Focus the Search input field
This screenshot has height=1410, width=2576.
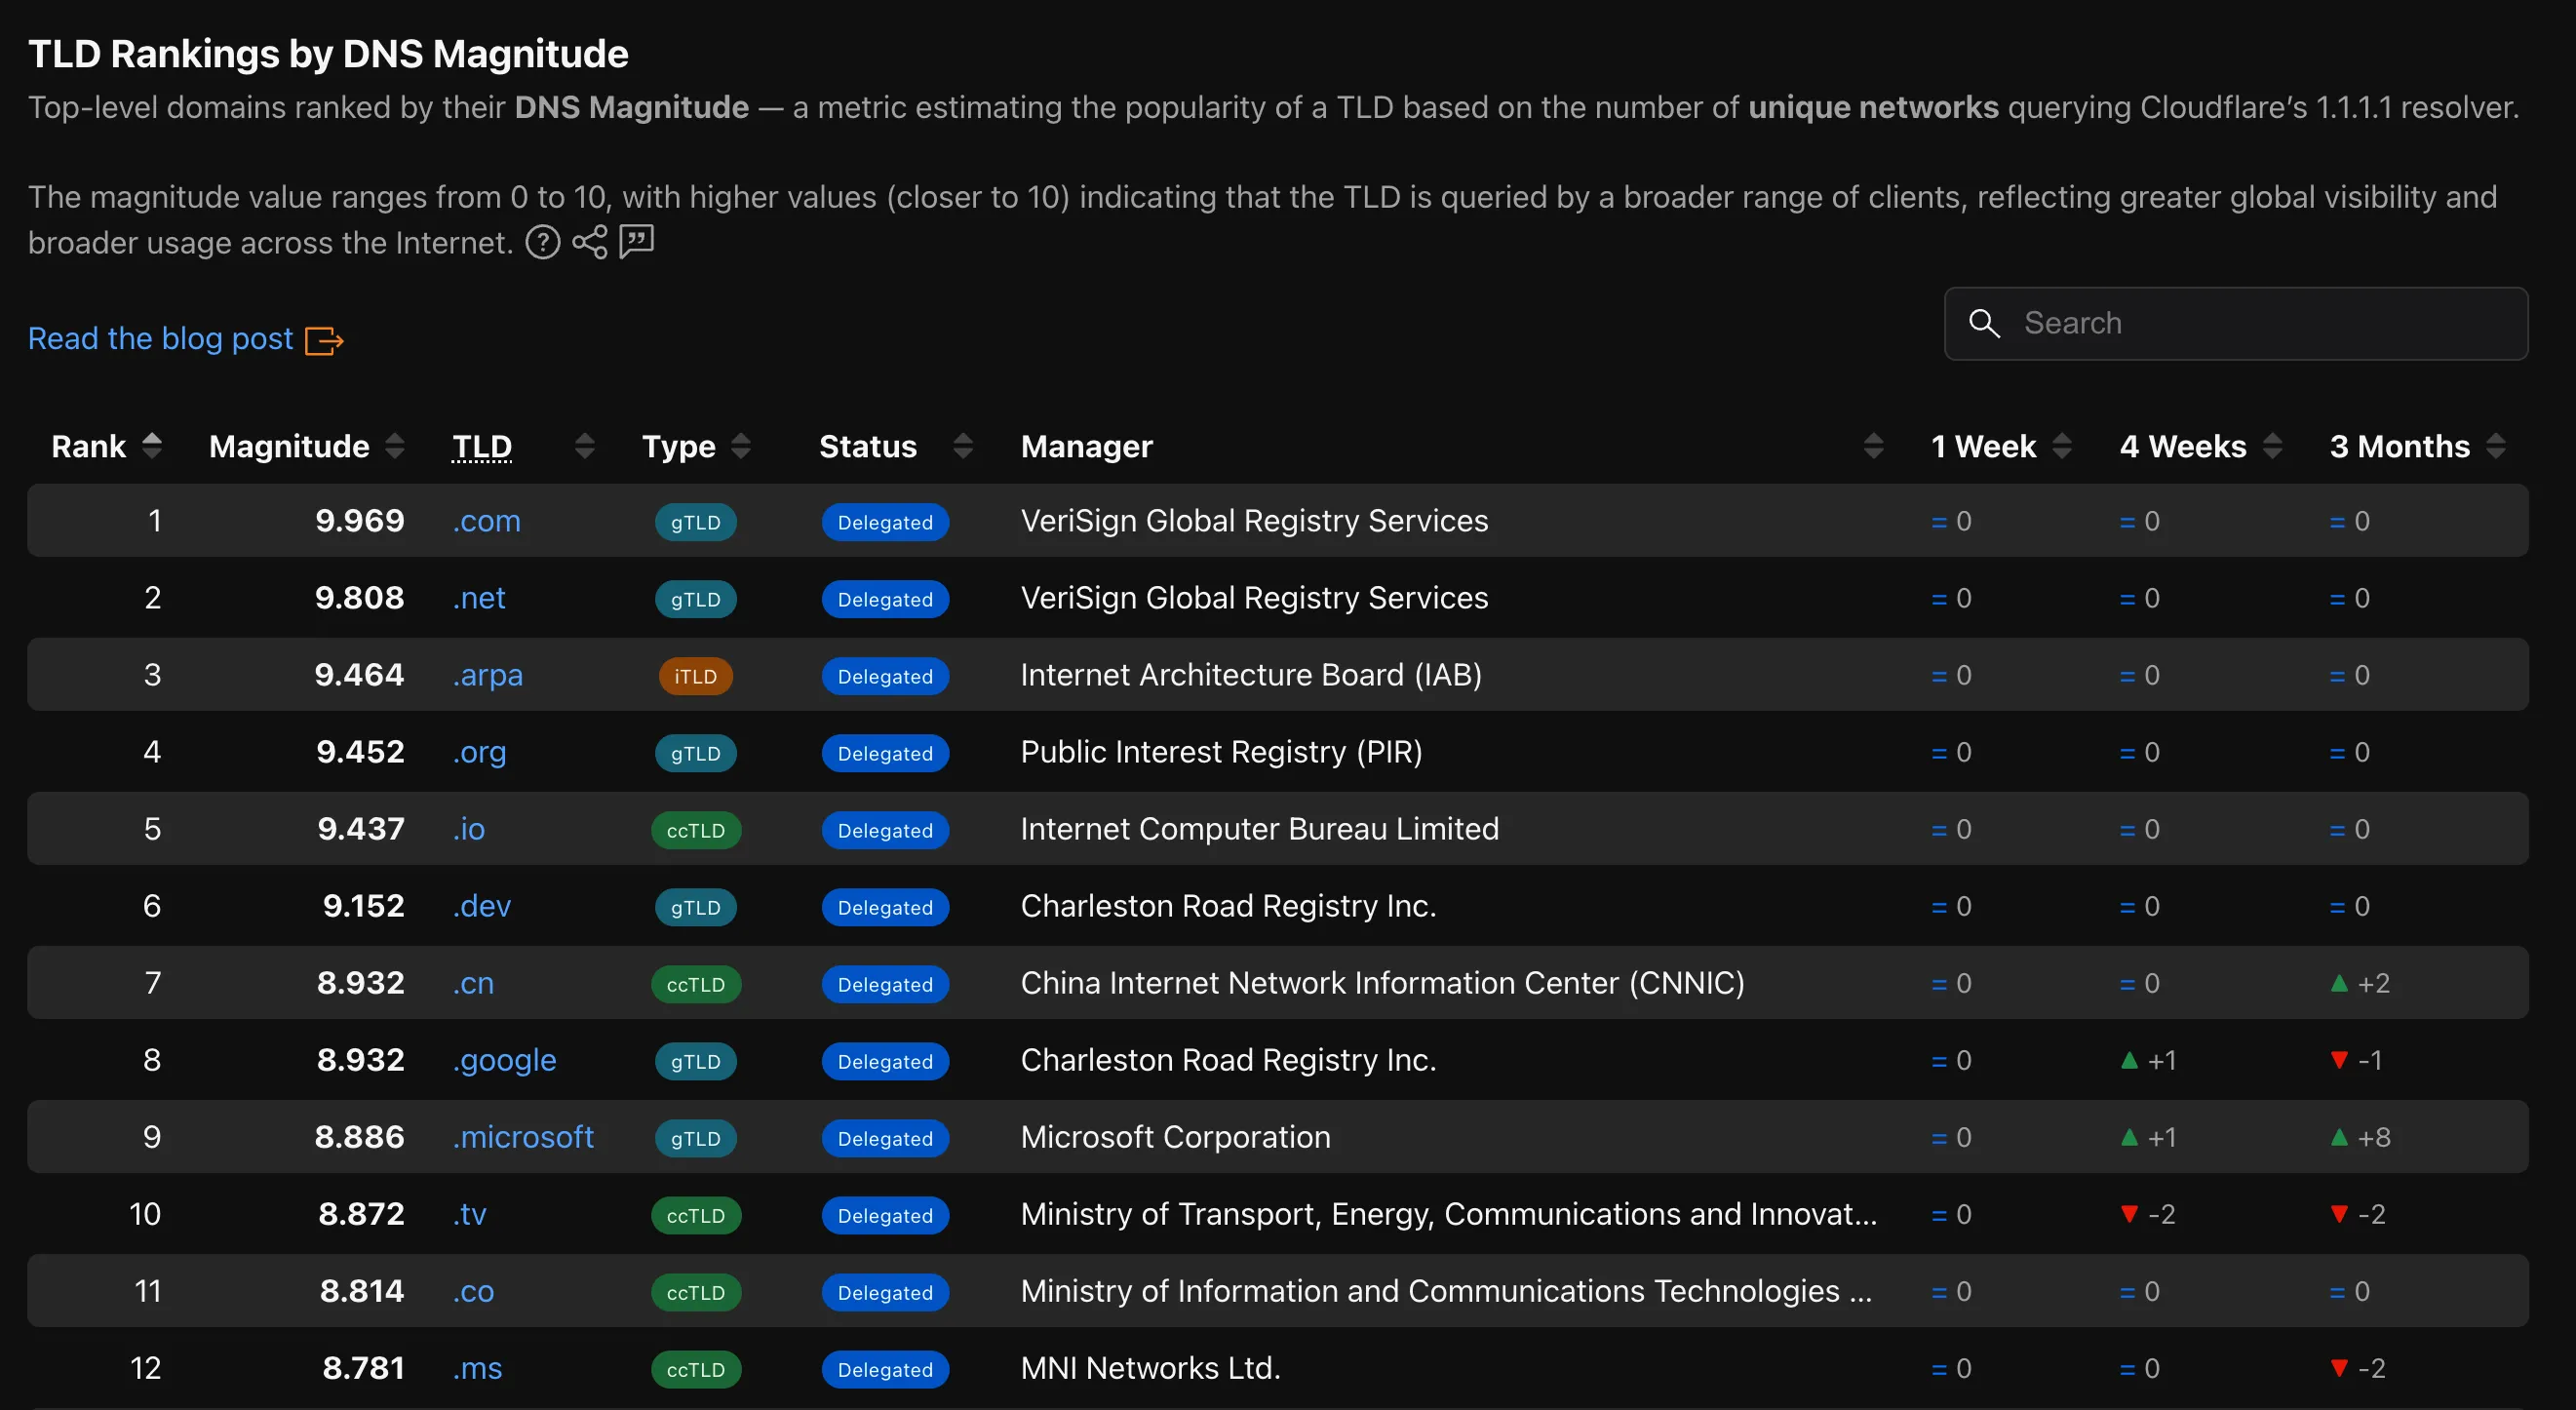point(2236,323)
